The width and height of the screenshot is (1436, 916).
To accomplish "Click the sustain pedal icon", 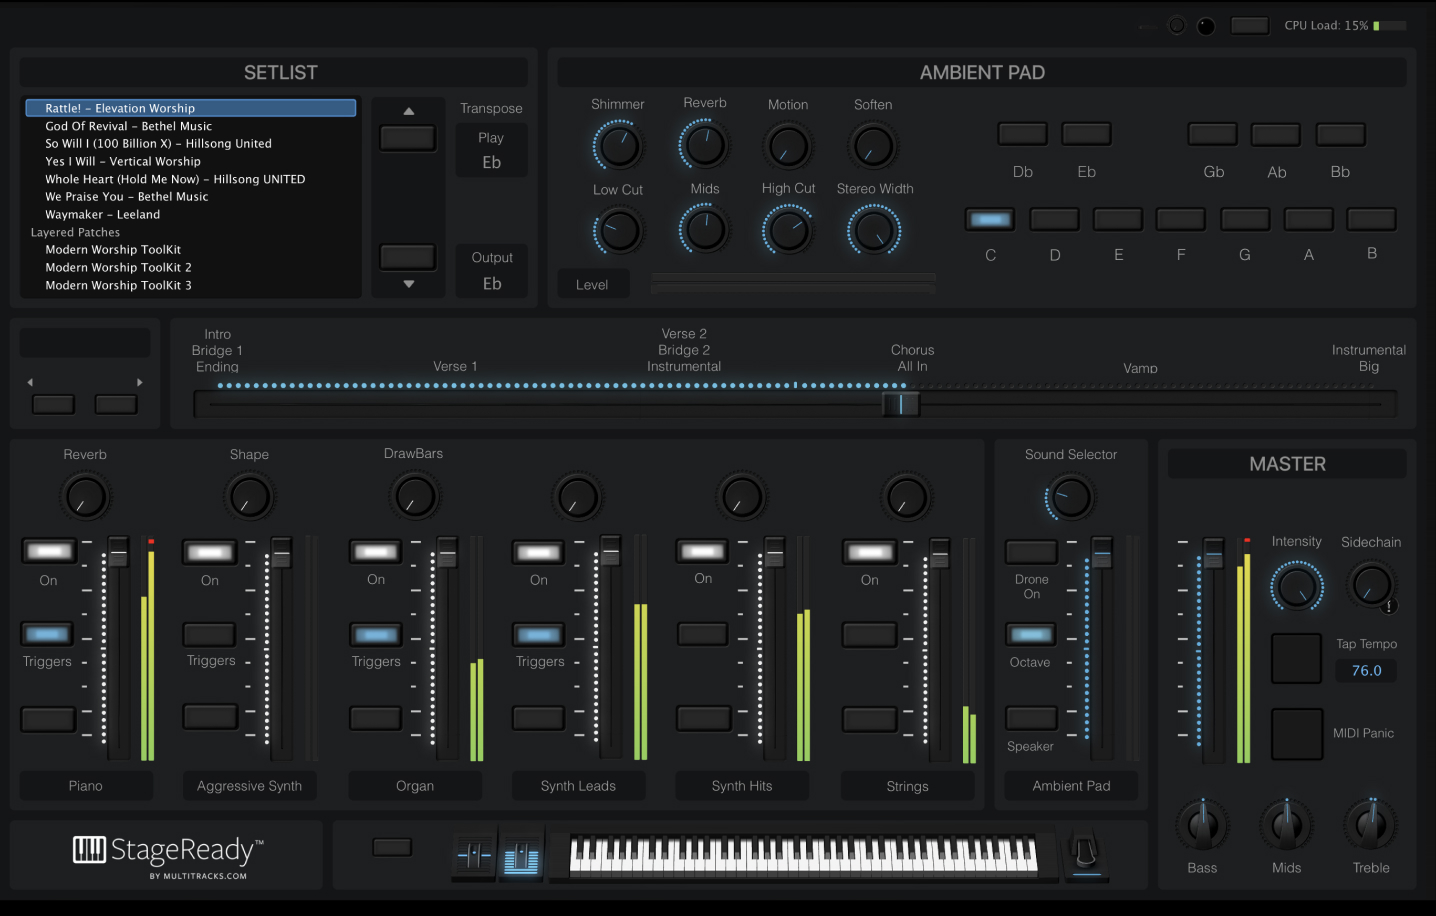I will (1086, 855).
